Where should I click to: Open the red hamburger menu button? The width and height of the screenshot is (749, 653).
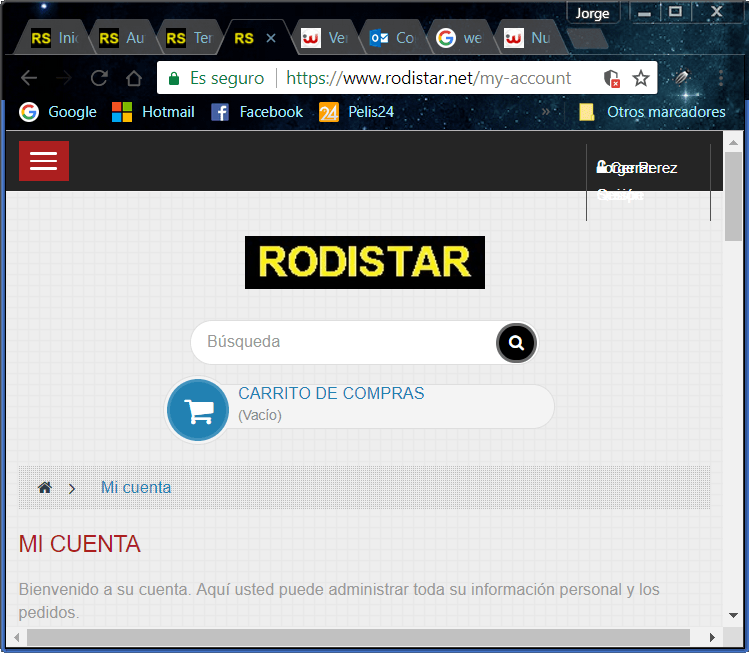44,161
